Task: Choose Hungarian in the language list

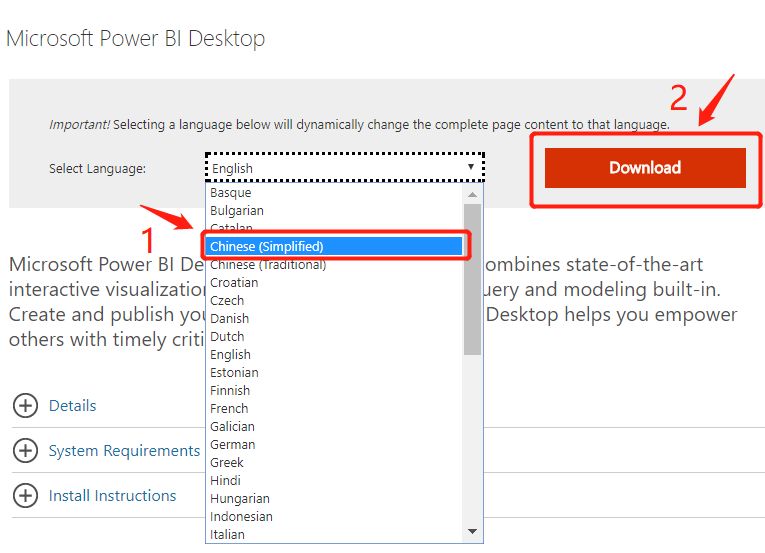Action: coord(239,498)
